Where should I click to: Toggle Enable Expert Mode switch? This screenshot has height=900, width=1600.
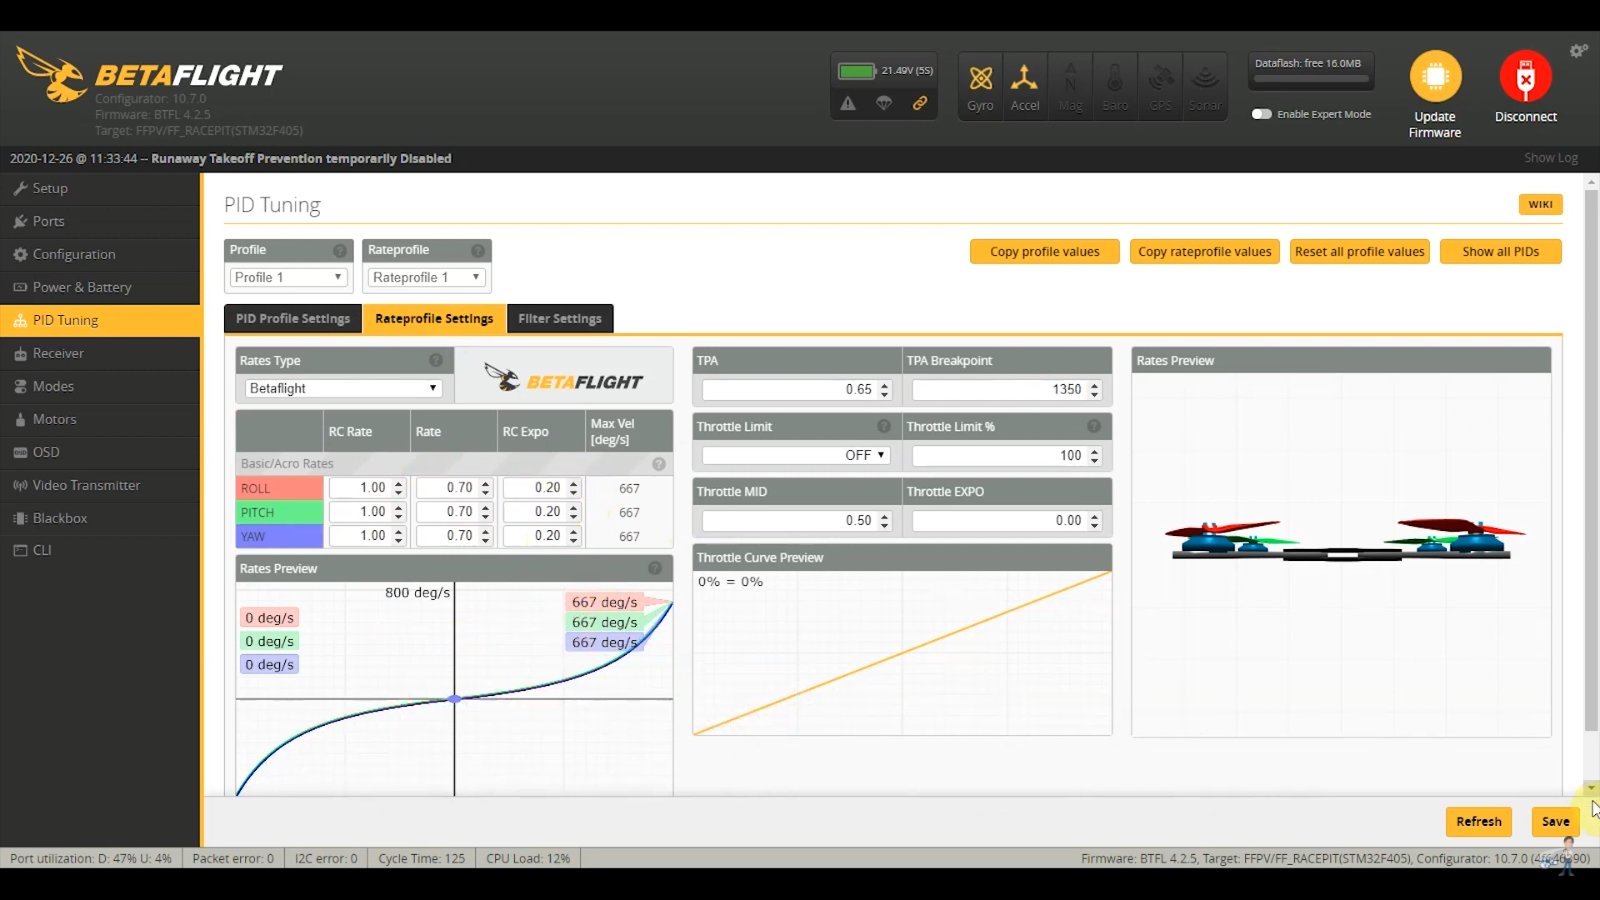[1262, 114]
